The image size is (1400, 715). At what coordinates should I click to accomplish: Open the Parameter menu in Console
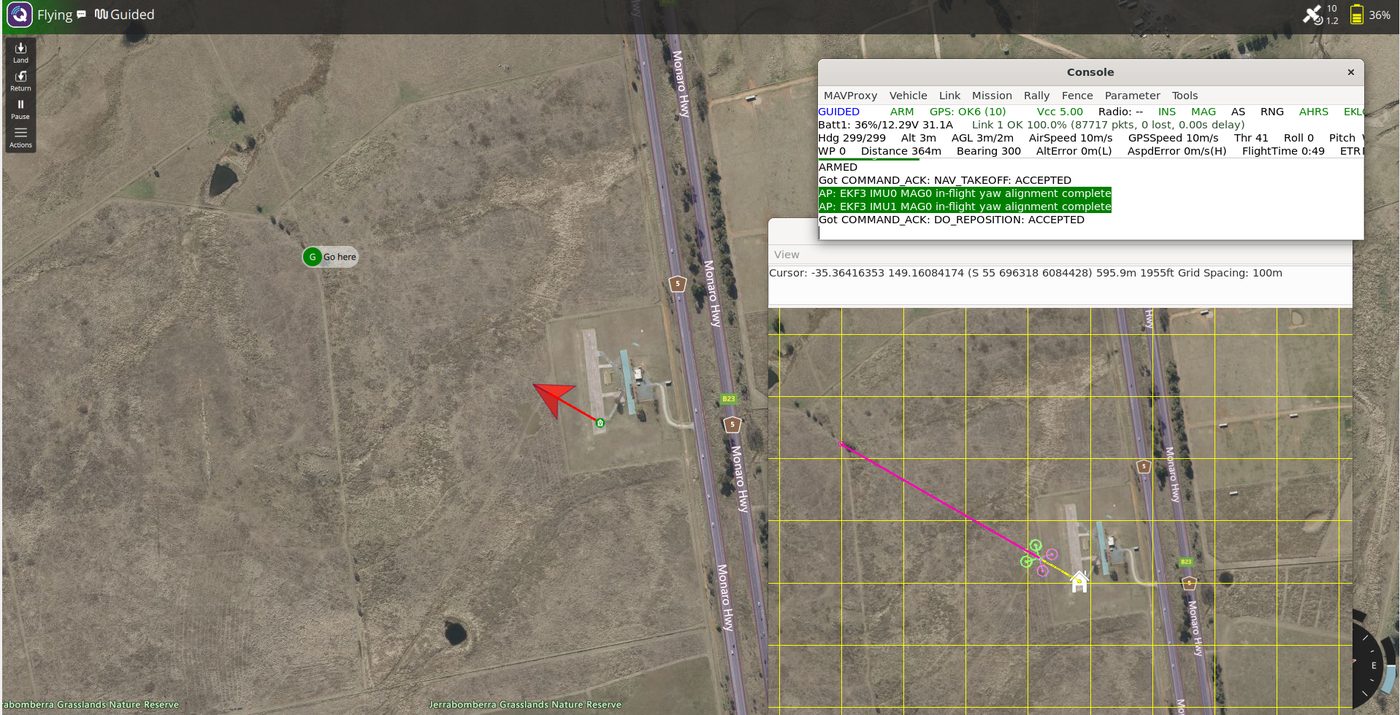click(x=1132, y=96)
